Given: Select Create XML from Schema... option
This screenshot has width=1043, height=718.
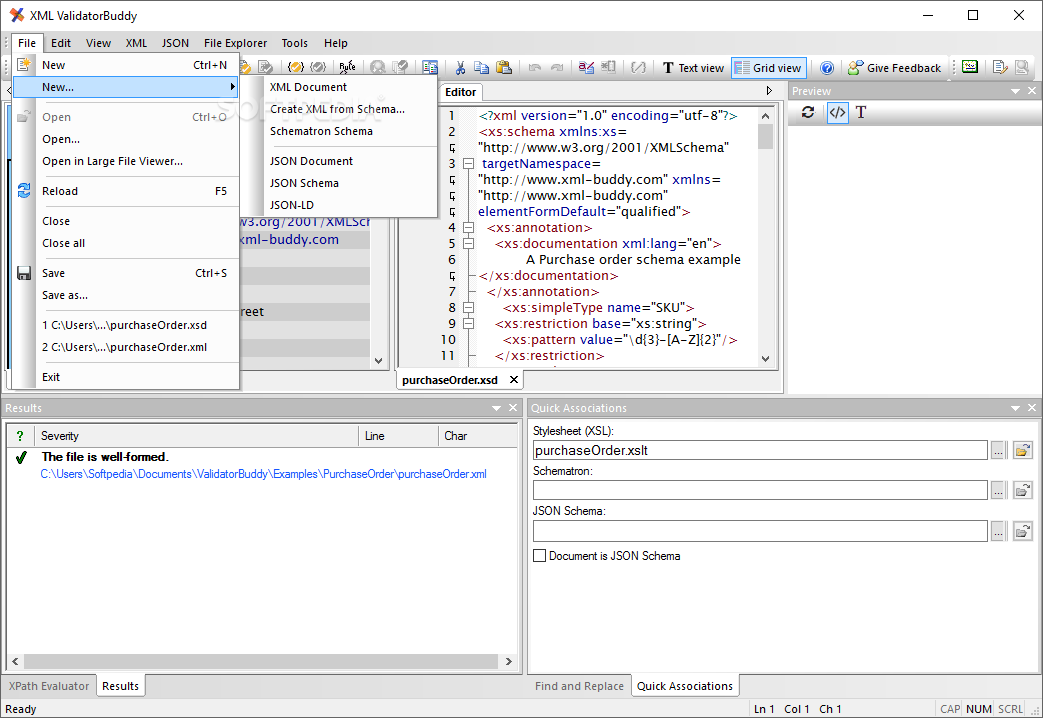Looking at the screenshot, I should pyautogui.click(x=338, y=109).
